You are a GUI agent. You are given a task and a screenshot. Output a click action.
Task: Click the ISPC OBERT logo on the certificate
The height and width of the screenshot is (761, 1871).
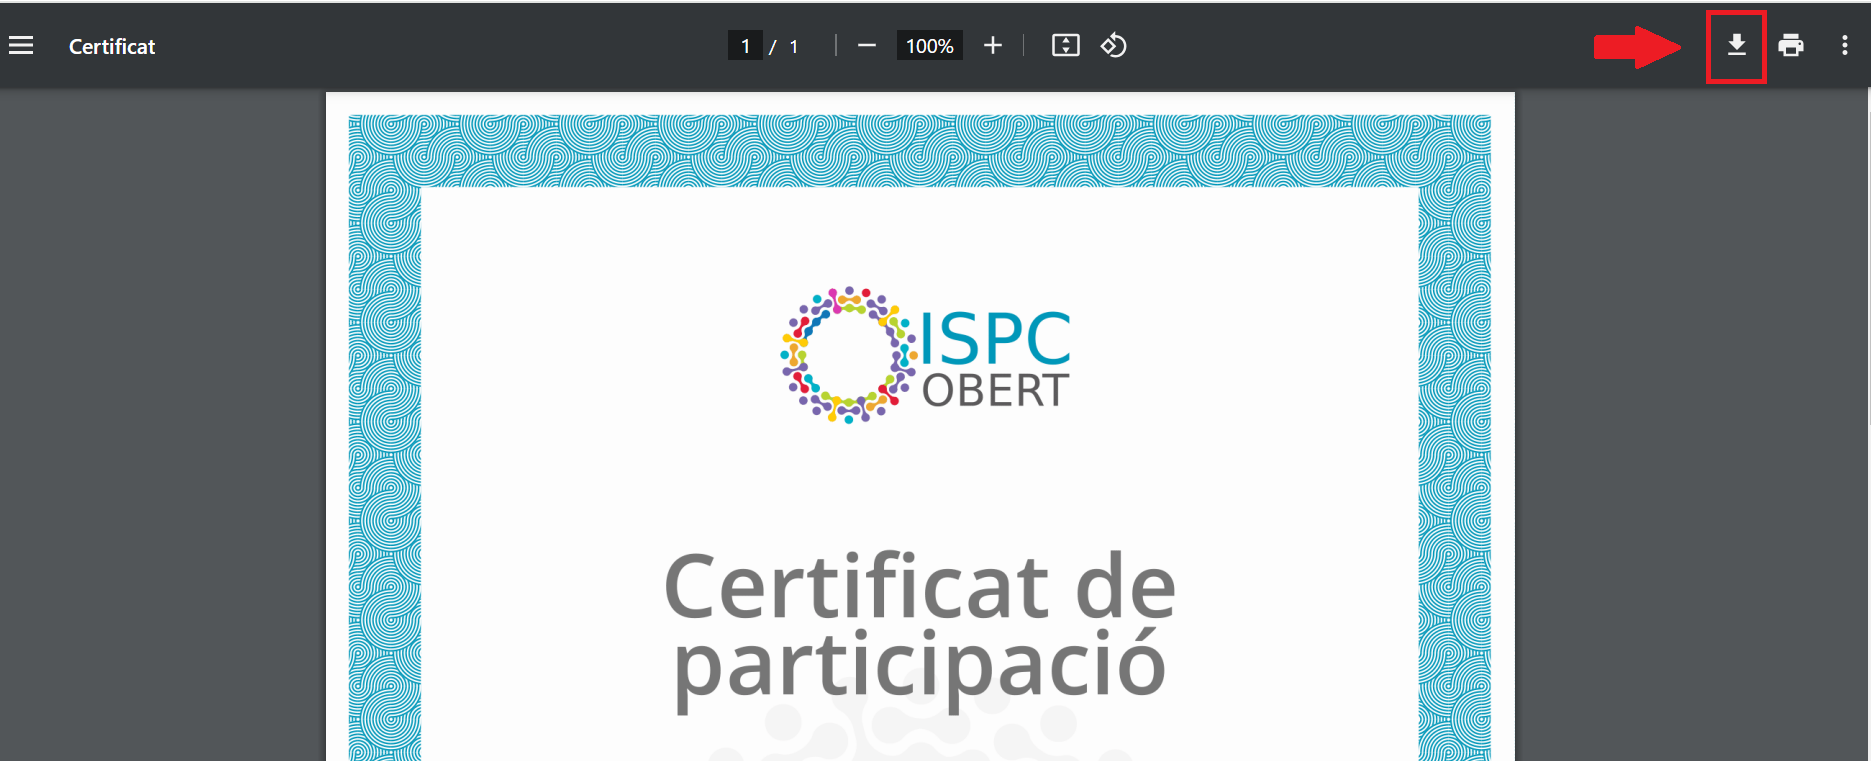[925, 355]
